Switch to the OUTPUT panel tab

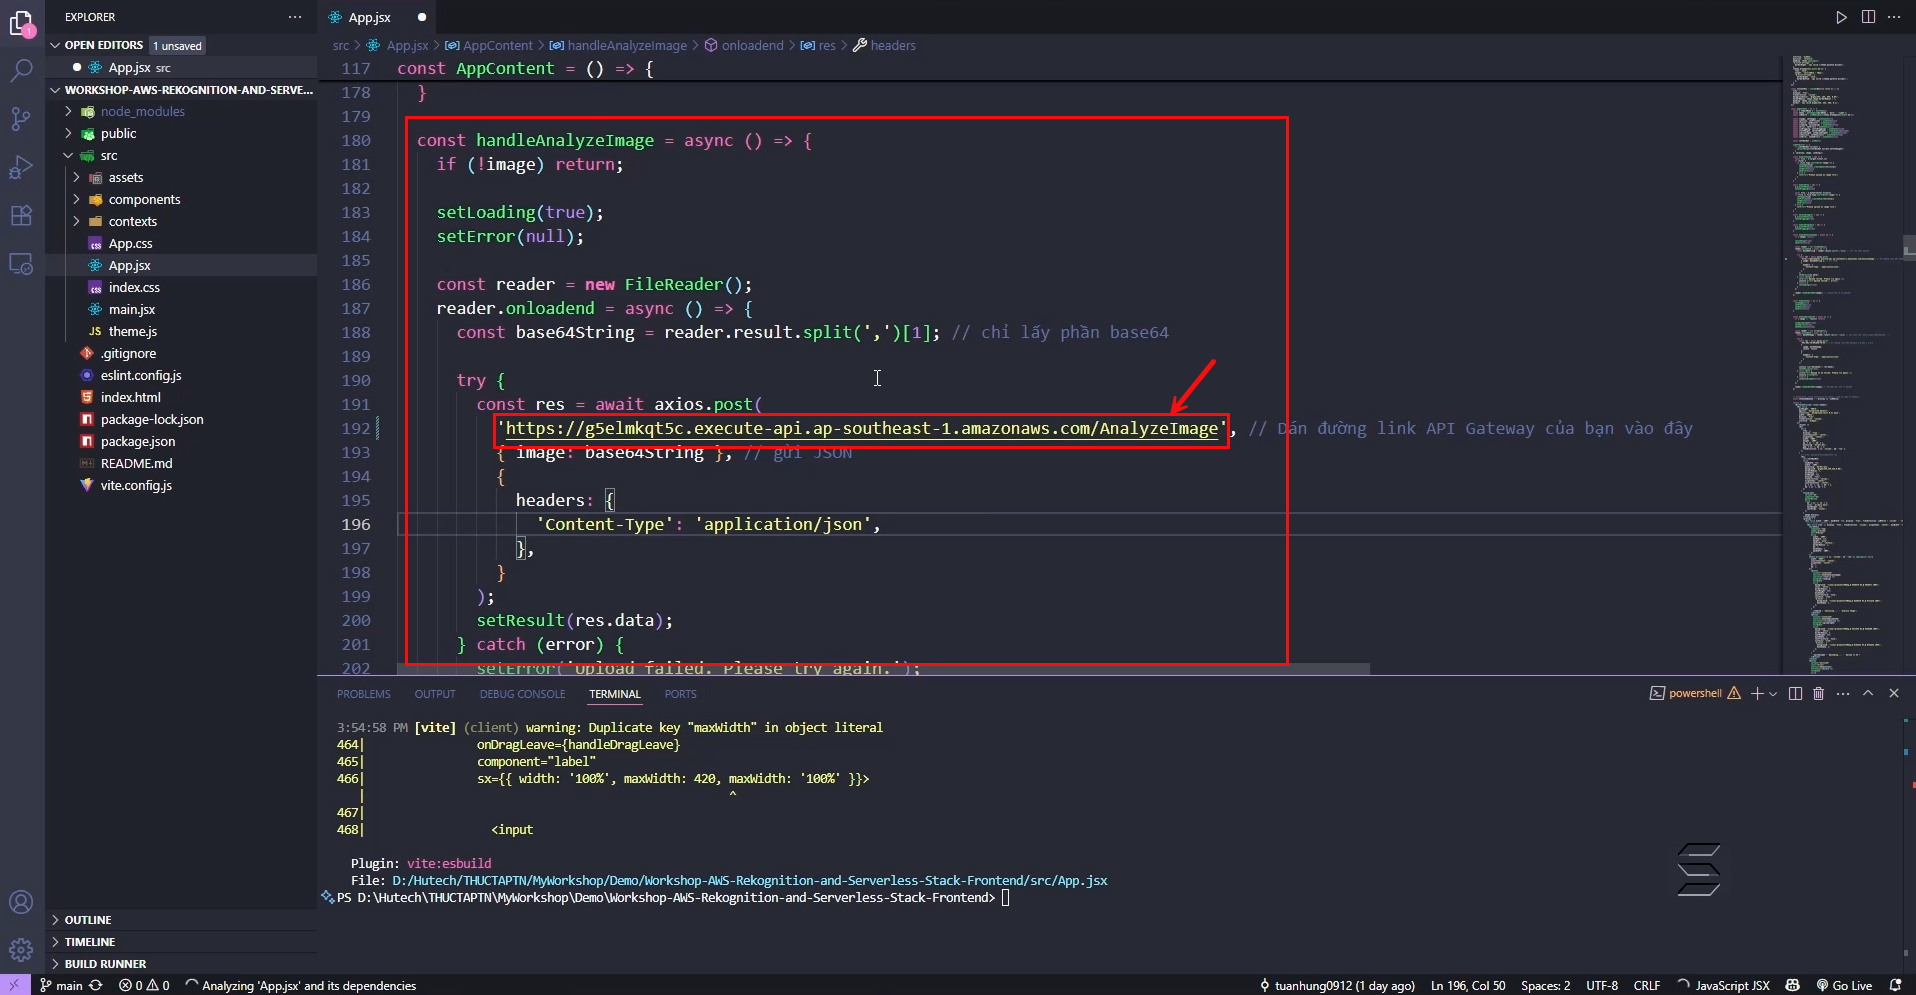[435, 694]
